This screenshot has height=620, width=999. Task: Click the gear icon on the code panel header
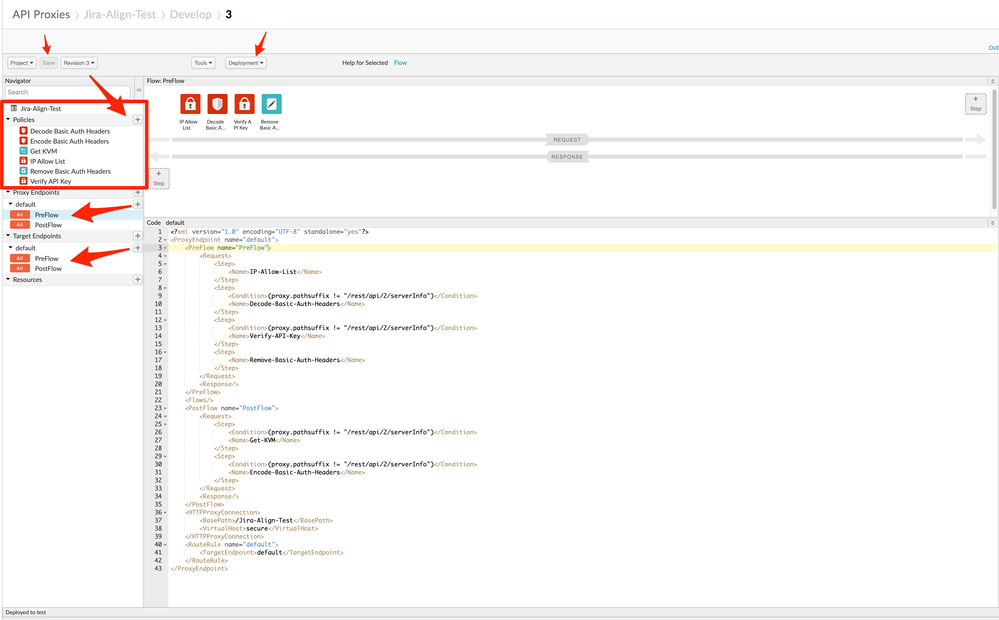pos(991,221)
